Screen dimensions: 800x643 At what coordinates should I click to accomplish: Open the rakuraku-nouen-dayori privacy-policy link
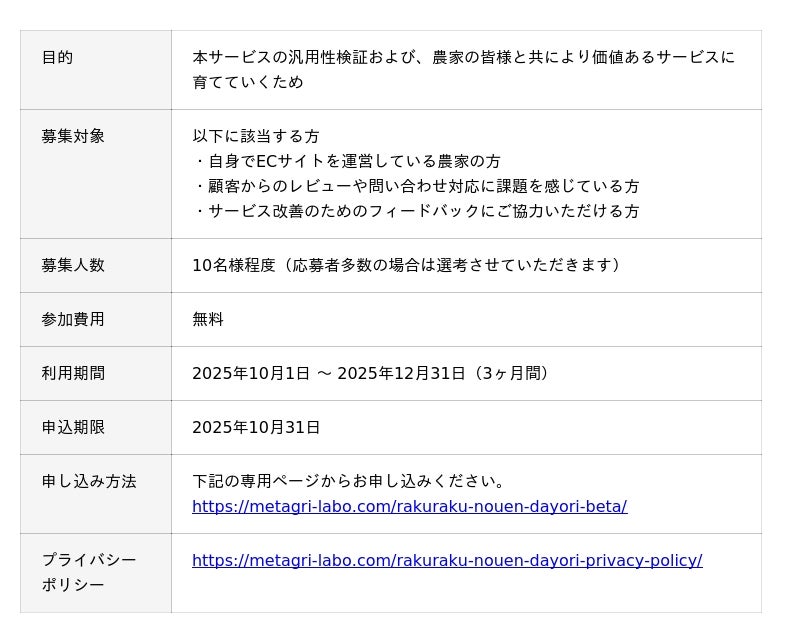point(447,561)
